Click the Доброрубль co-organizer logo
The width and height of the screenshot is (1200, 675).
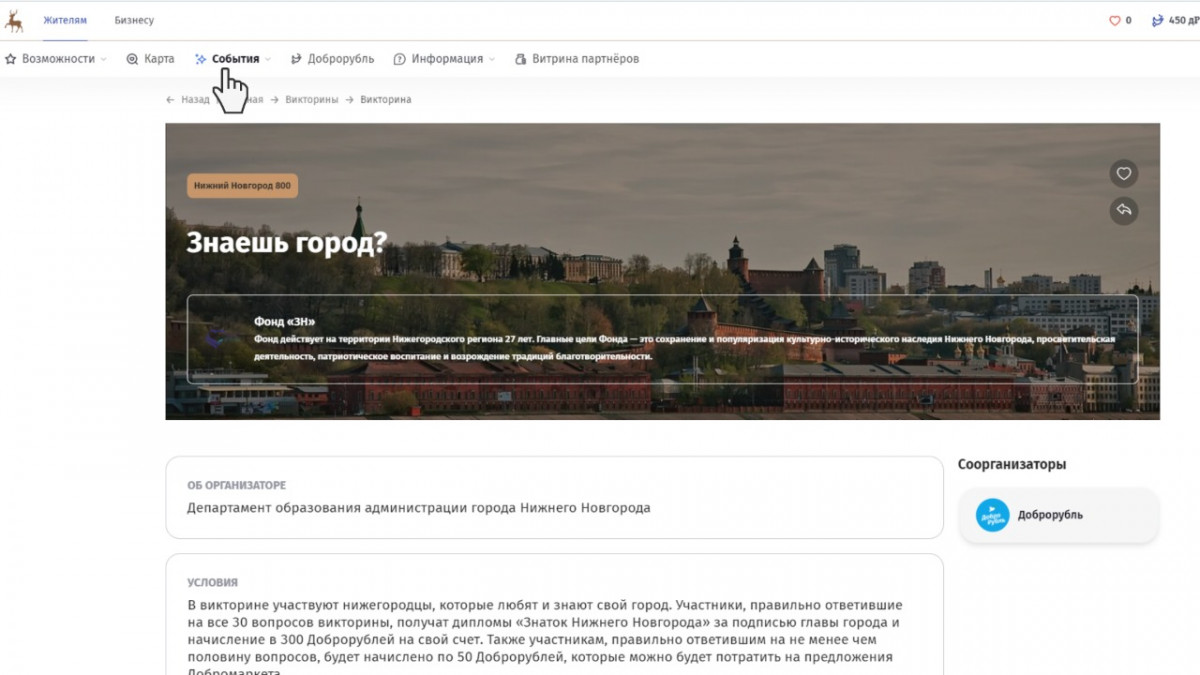pyautogui.click(x=993, y=515)
